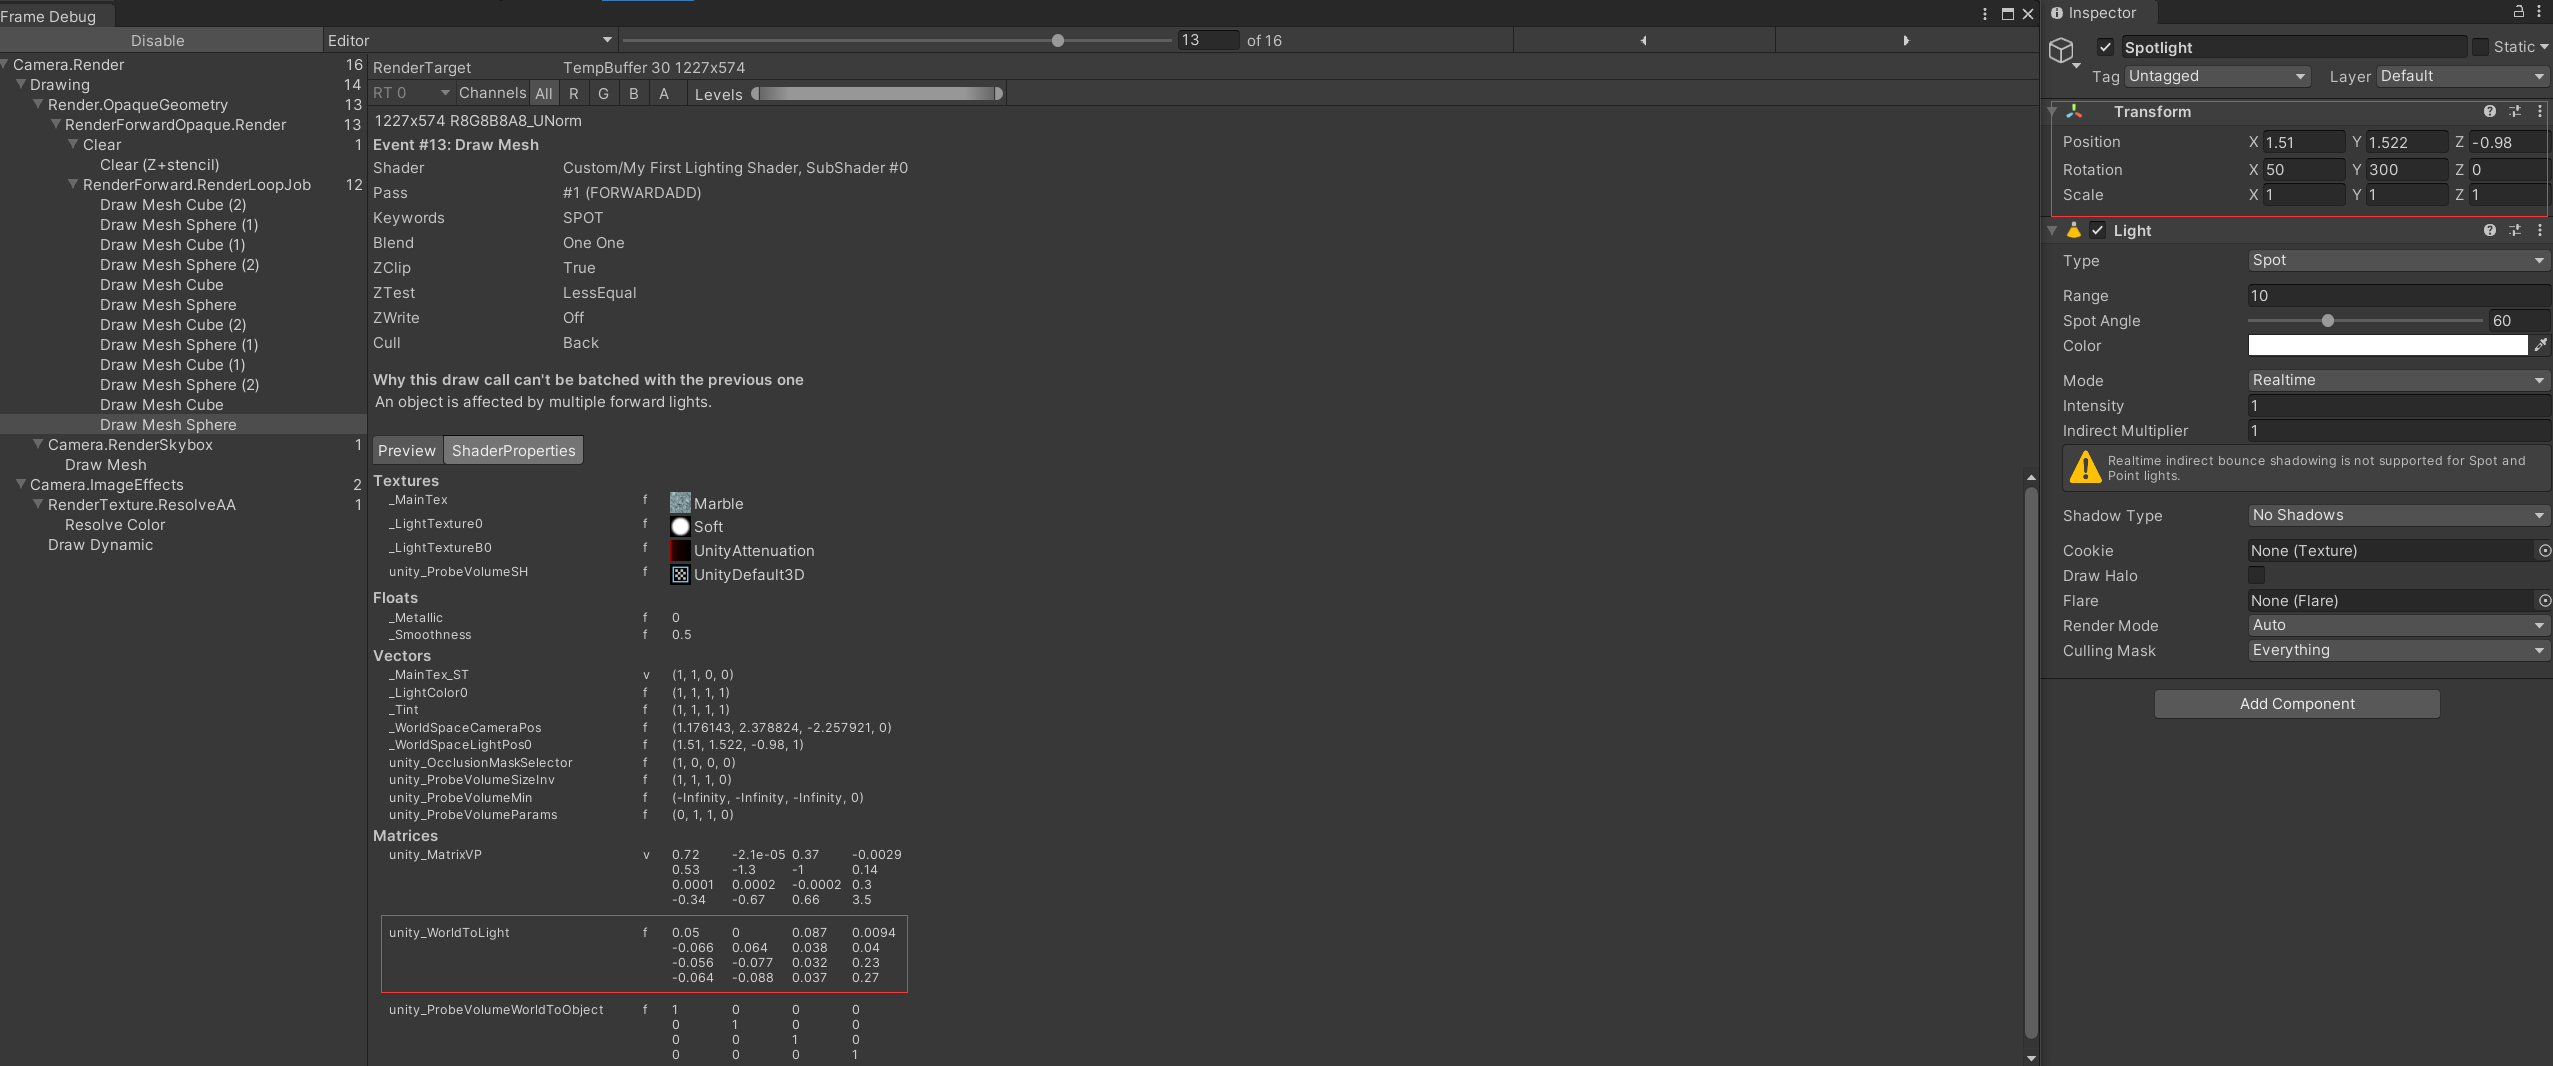
Task: Open Frame Debug window kebab menu
Action: 1985,14
